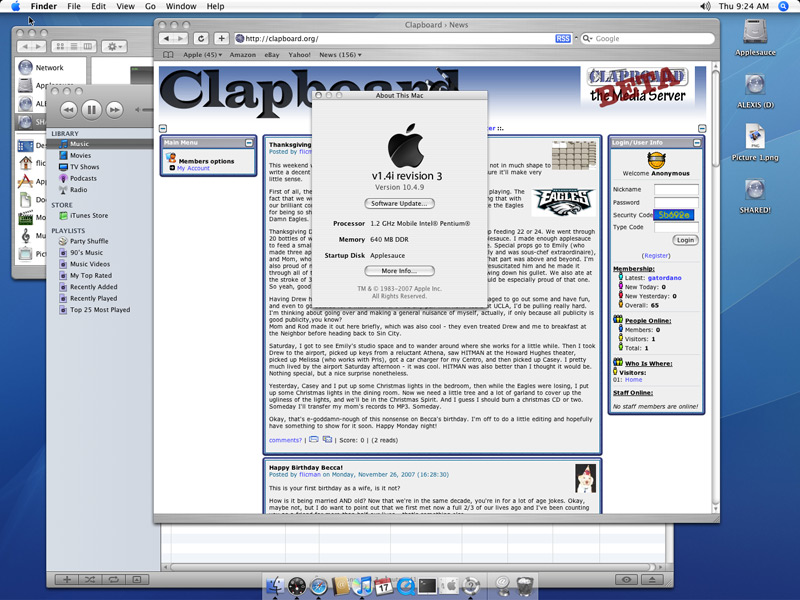Screen dimensions: 800x600
Task: Open the Edit menu in menu bar
Action: click(98, 6)
